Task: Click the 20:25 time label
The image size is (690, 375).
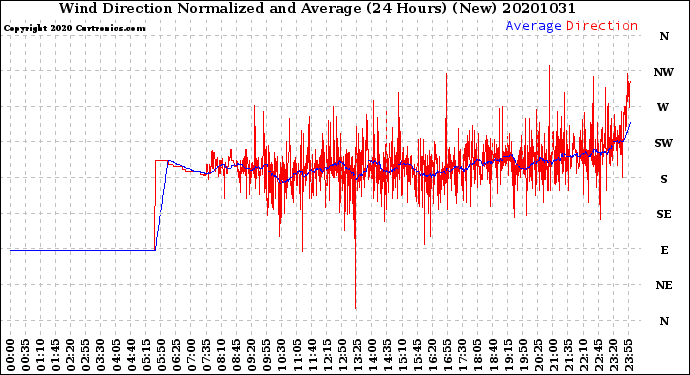Action: [538, 355]
